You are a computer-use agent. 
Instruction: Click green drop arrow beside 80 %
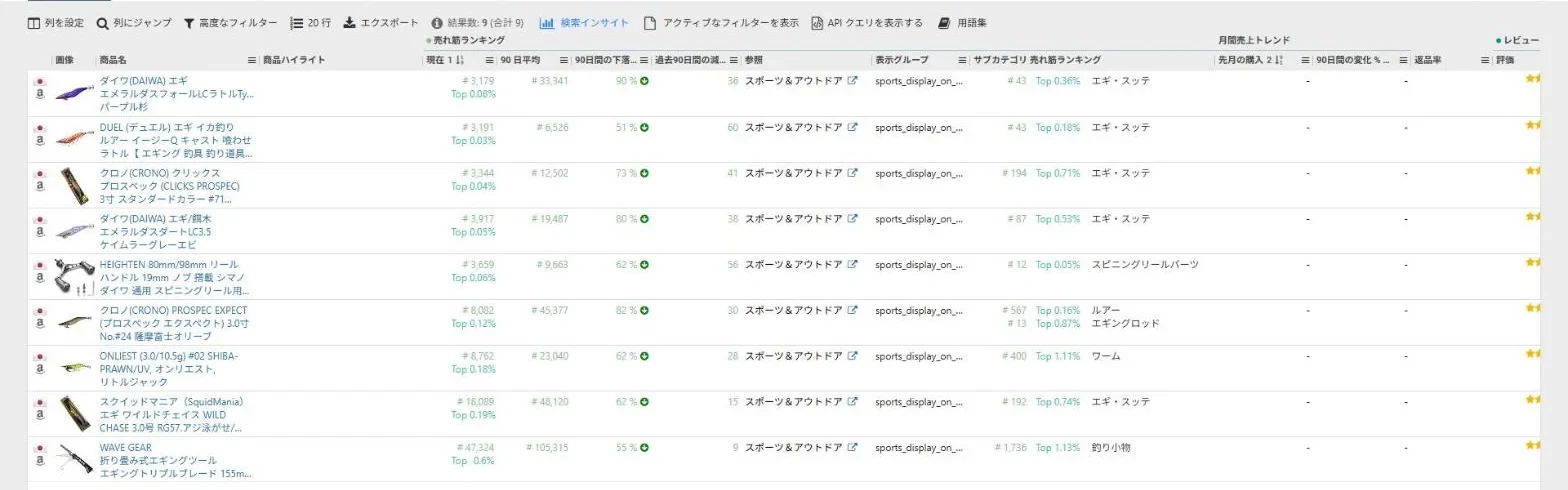tap(645, 219)
